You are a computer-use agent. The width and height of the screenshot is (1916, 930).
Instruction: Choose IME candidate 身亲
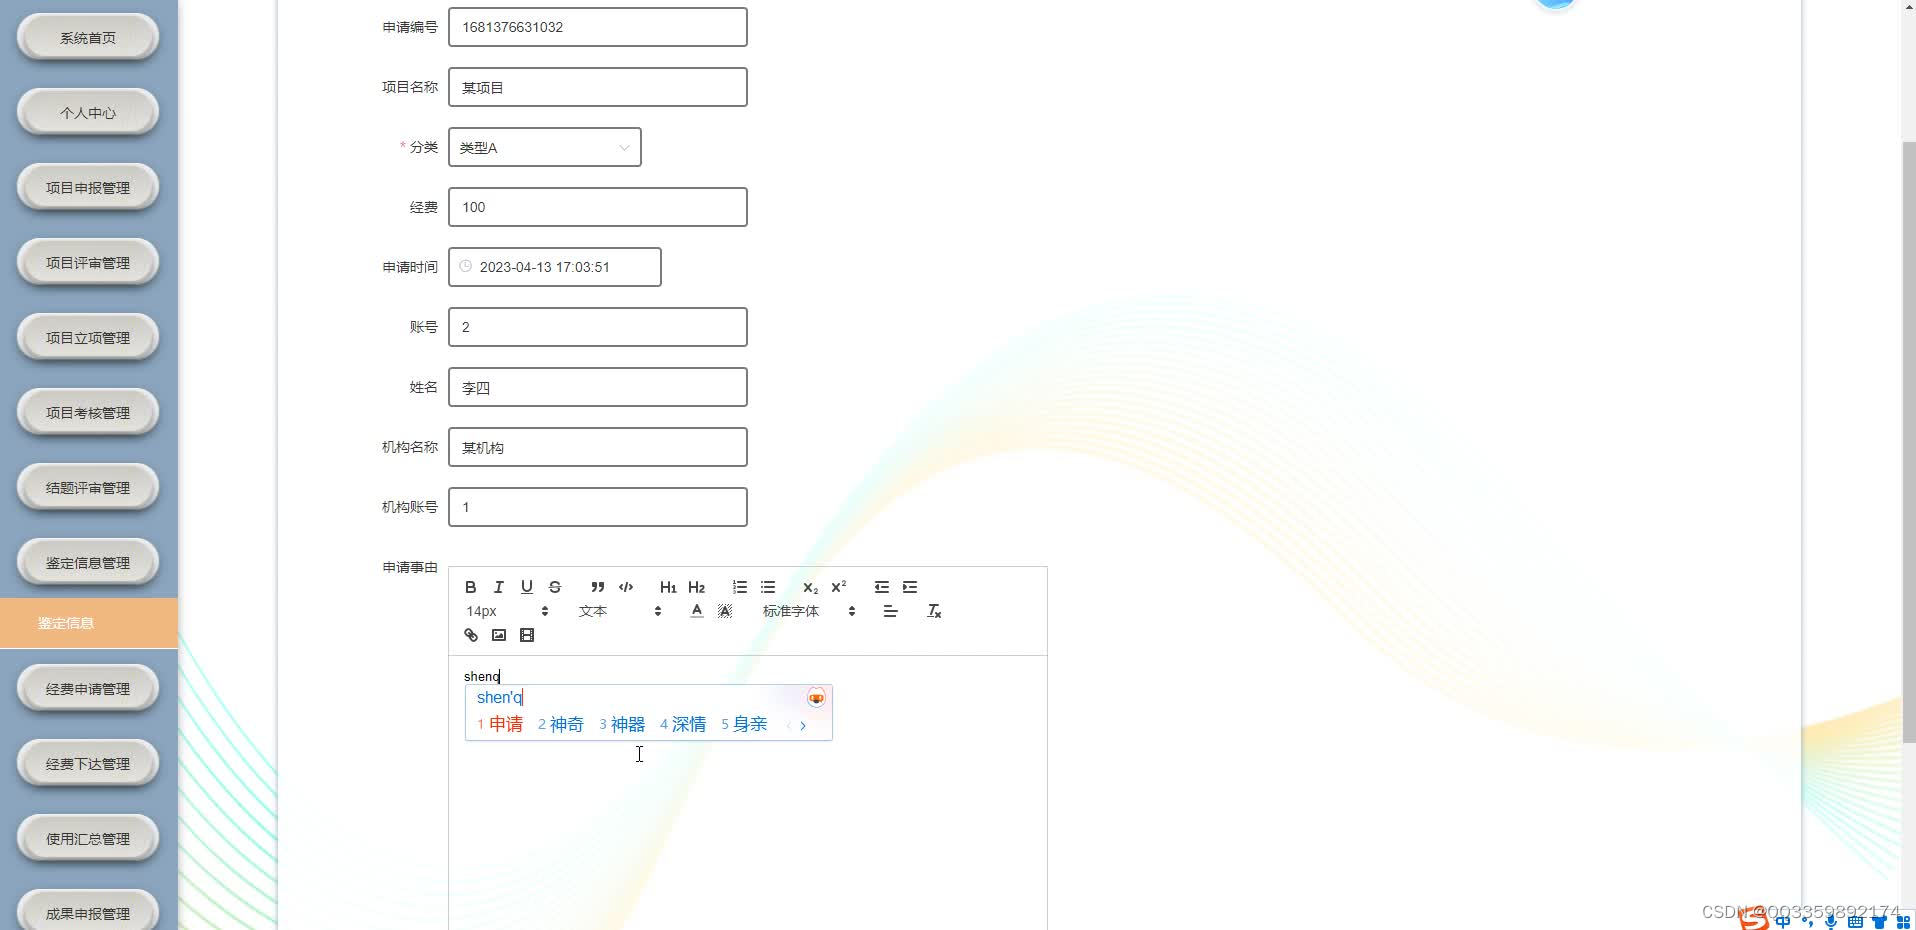[744, 724]
